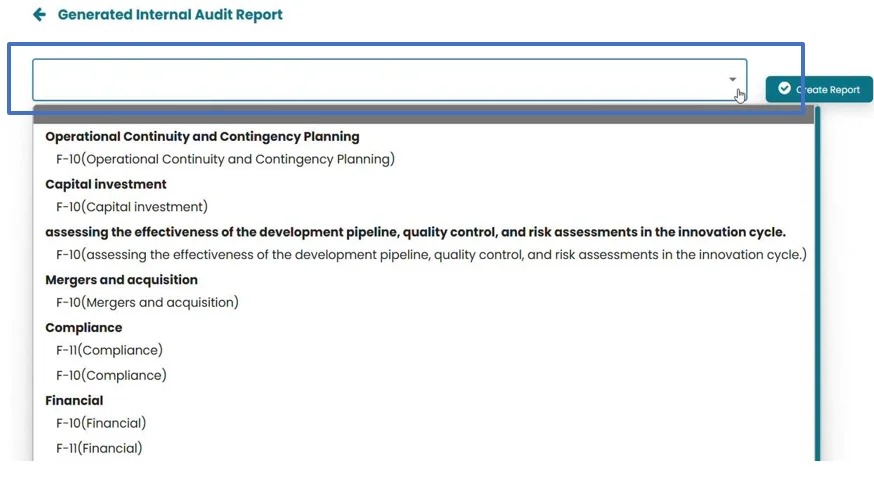Click the bold Capital investment group header
874x483 pixels.
pyautogui.click(x=106, y=184)
